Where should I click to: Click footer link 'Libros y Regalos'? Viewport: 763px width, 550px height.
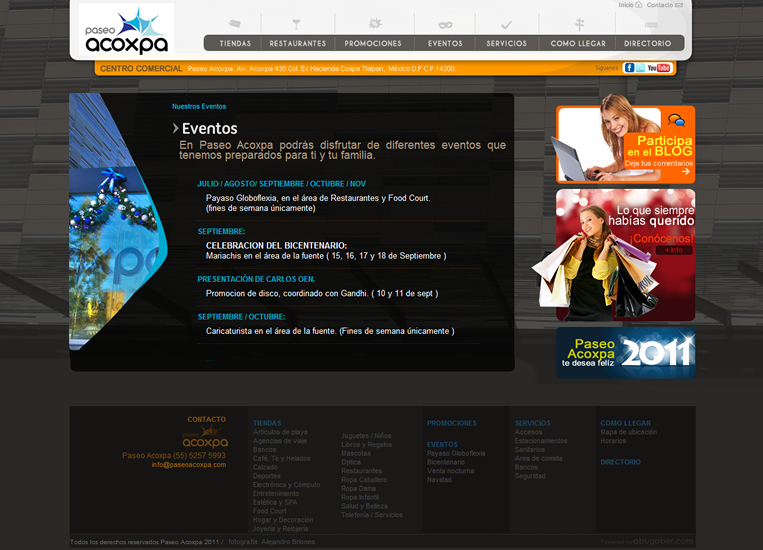[x=366, y=444]
